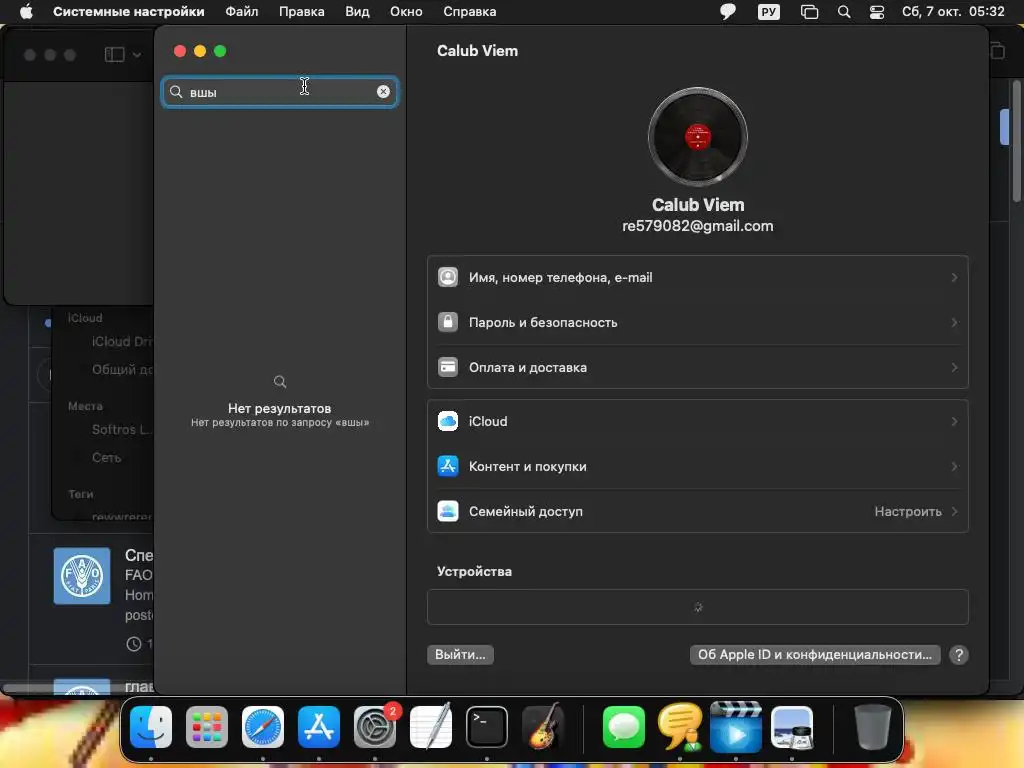
Task: Select Softros in the background Finder sidebar
Action: [121, 430]
